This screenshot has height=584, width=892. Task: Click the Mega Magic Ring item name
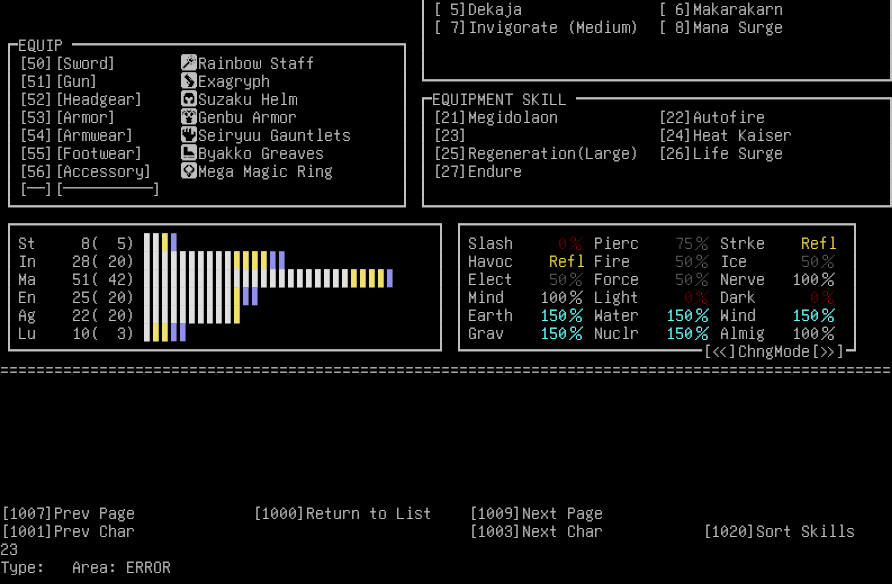tap(265, 172)
